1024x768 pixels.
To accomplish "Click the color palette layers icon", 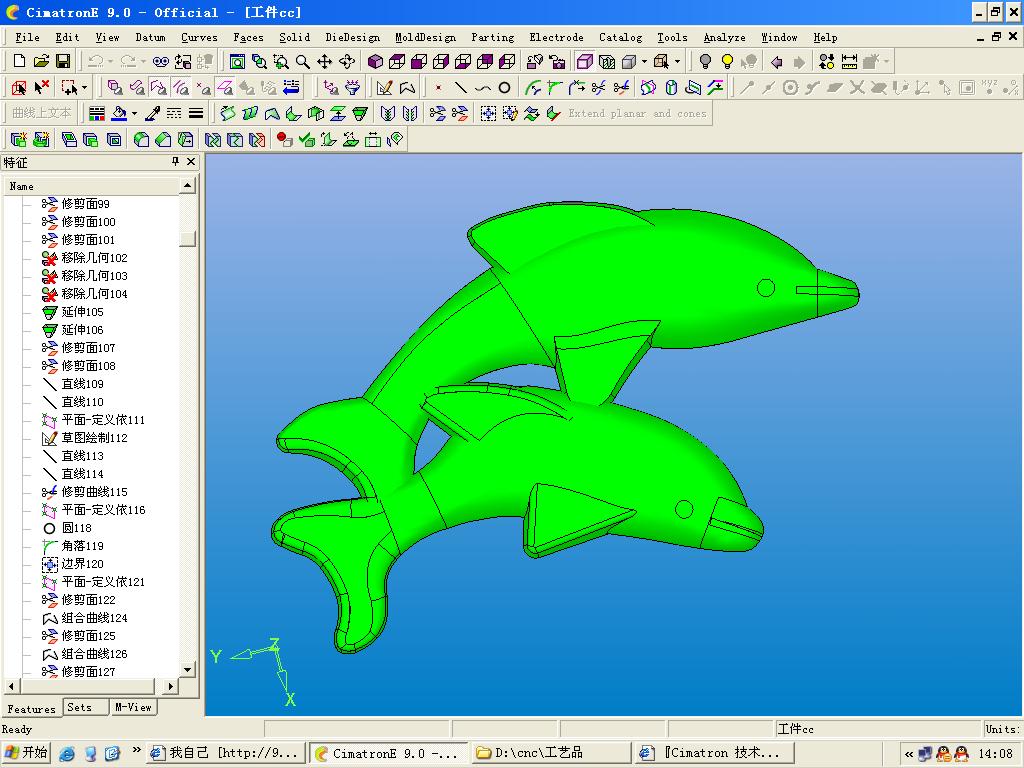I will [x=97, y=114].
